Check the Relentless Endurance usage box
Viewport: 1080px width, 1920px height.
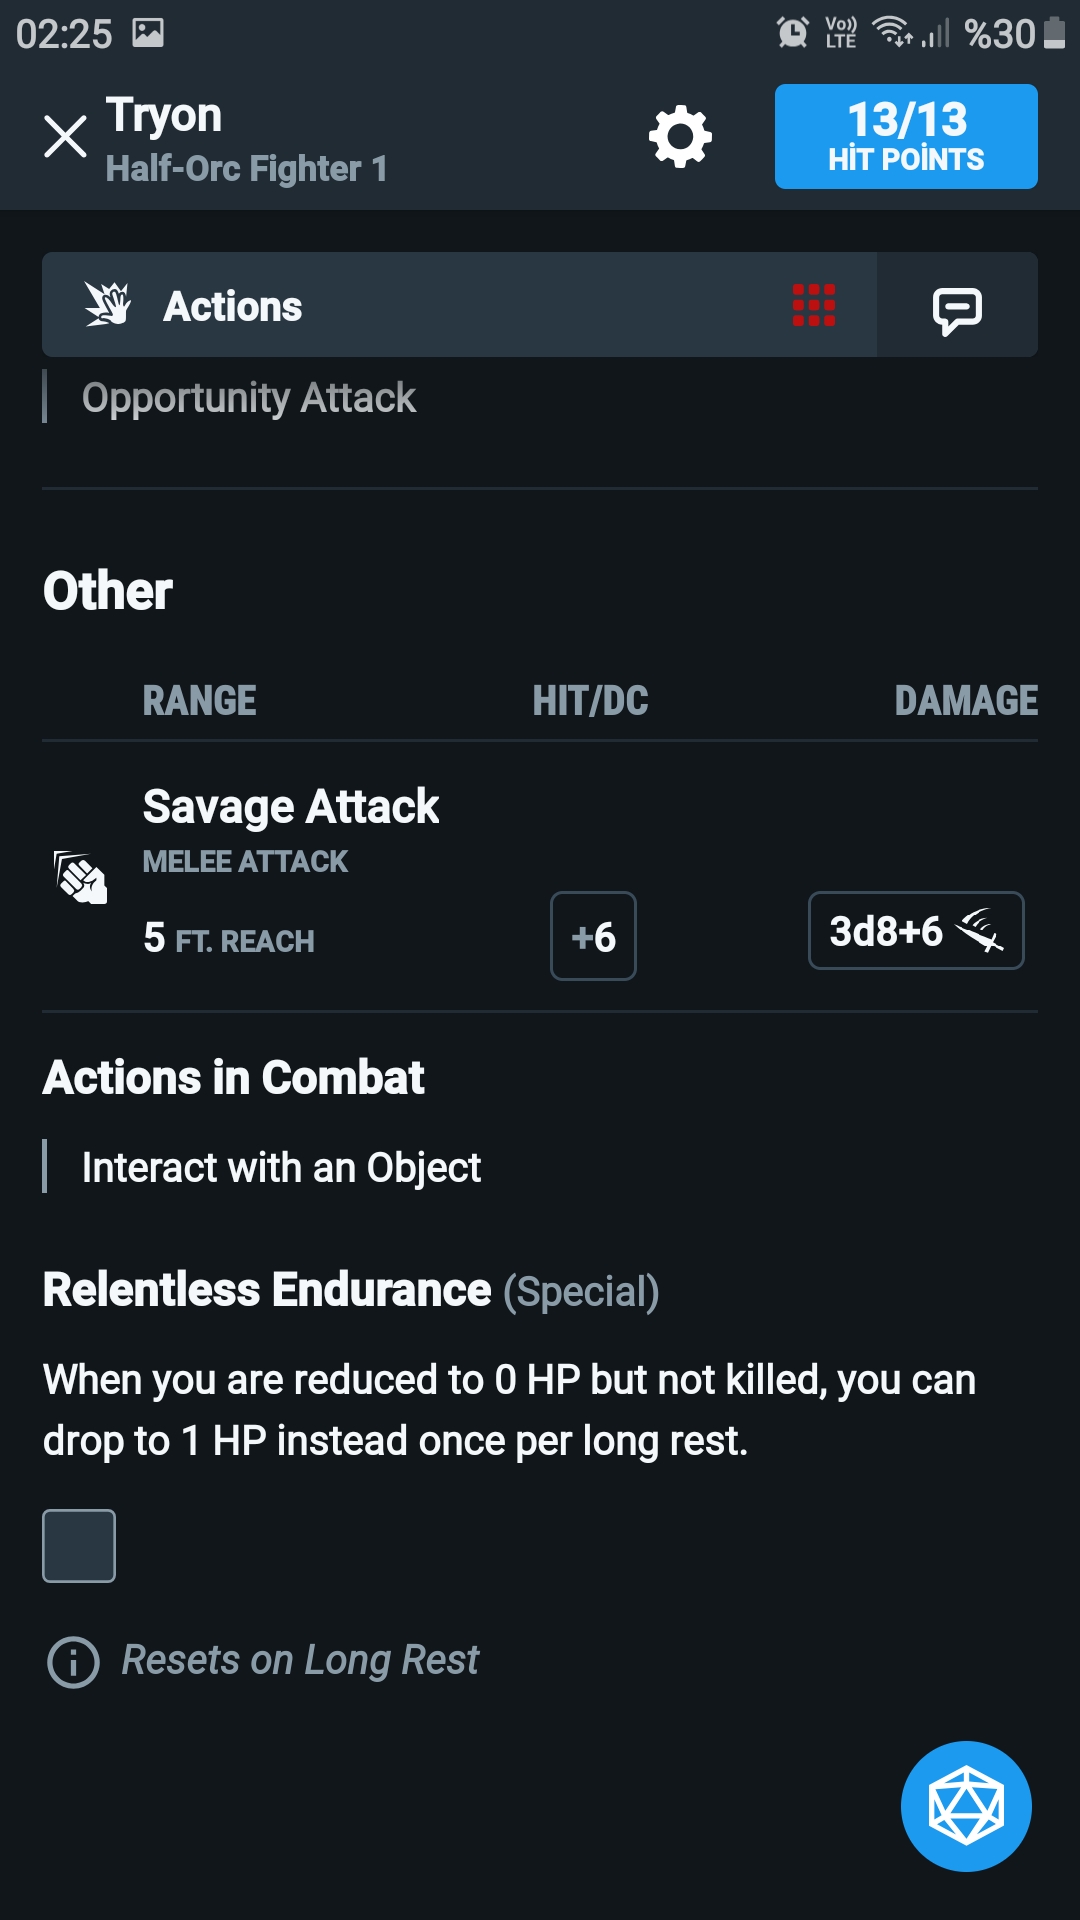tap(79, 1546)
